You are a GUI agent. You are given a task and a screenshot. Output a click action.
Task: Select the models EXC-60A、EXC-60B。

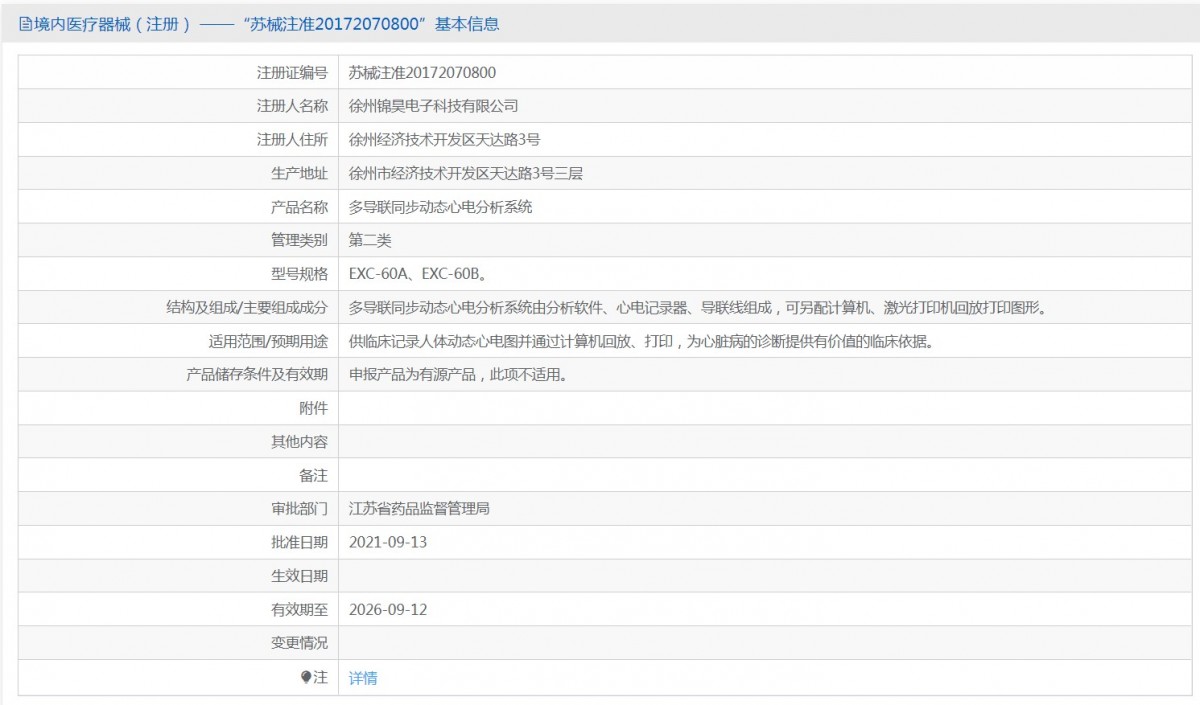418,274
